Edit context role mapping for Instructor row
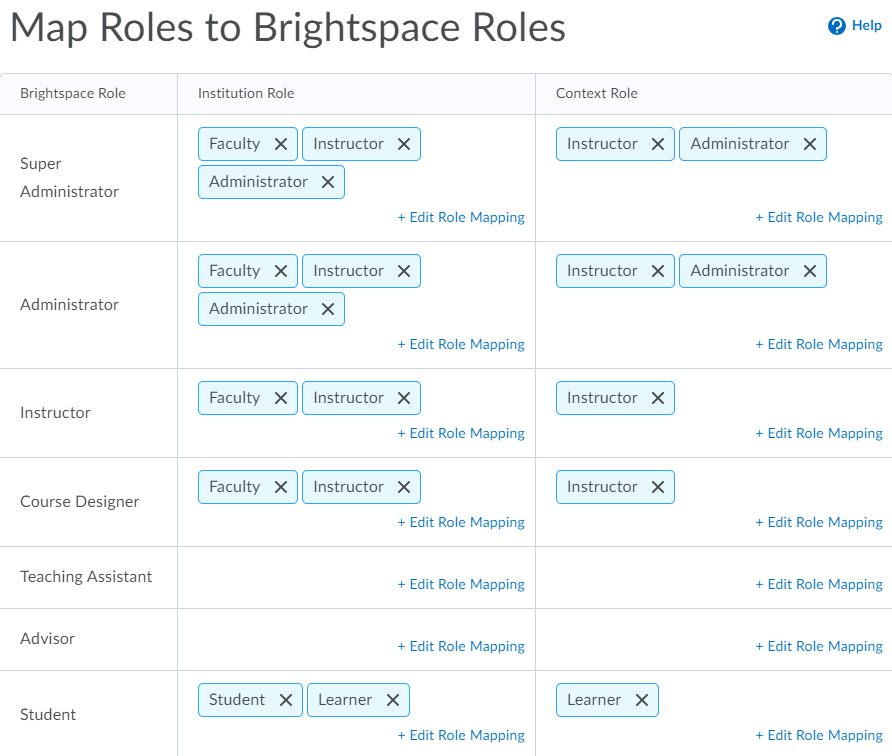Image resolution: width=892 pixels, height=756 pixels. (x=819, y=433)
